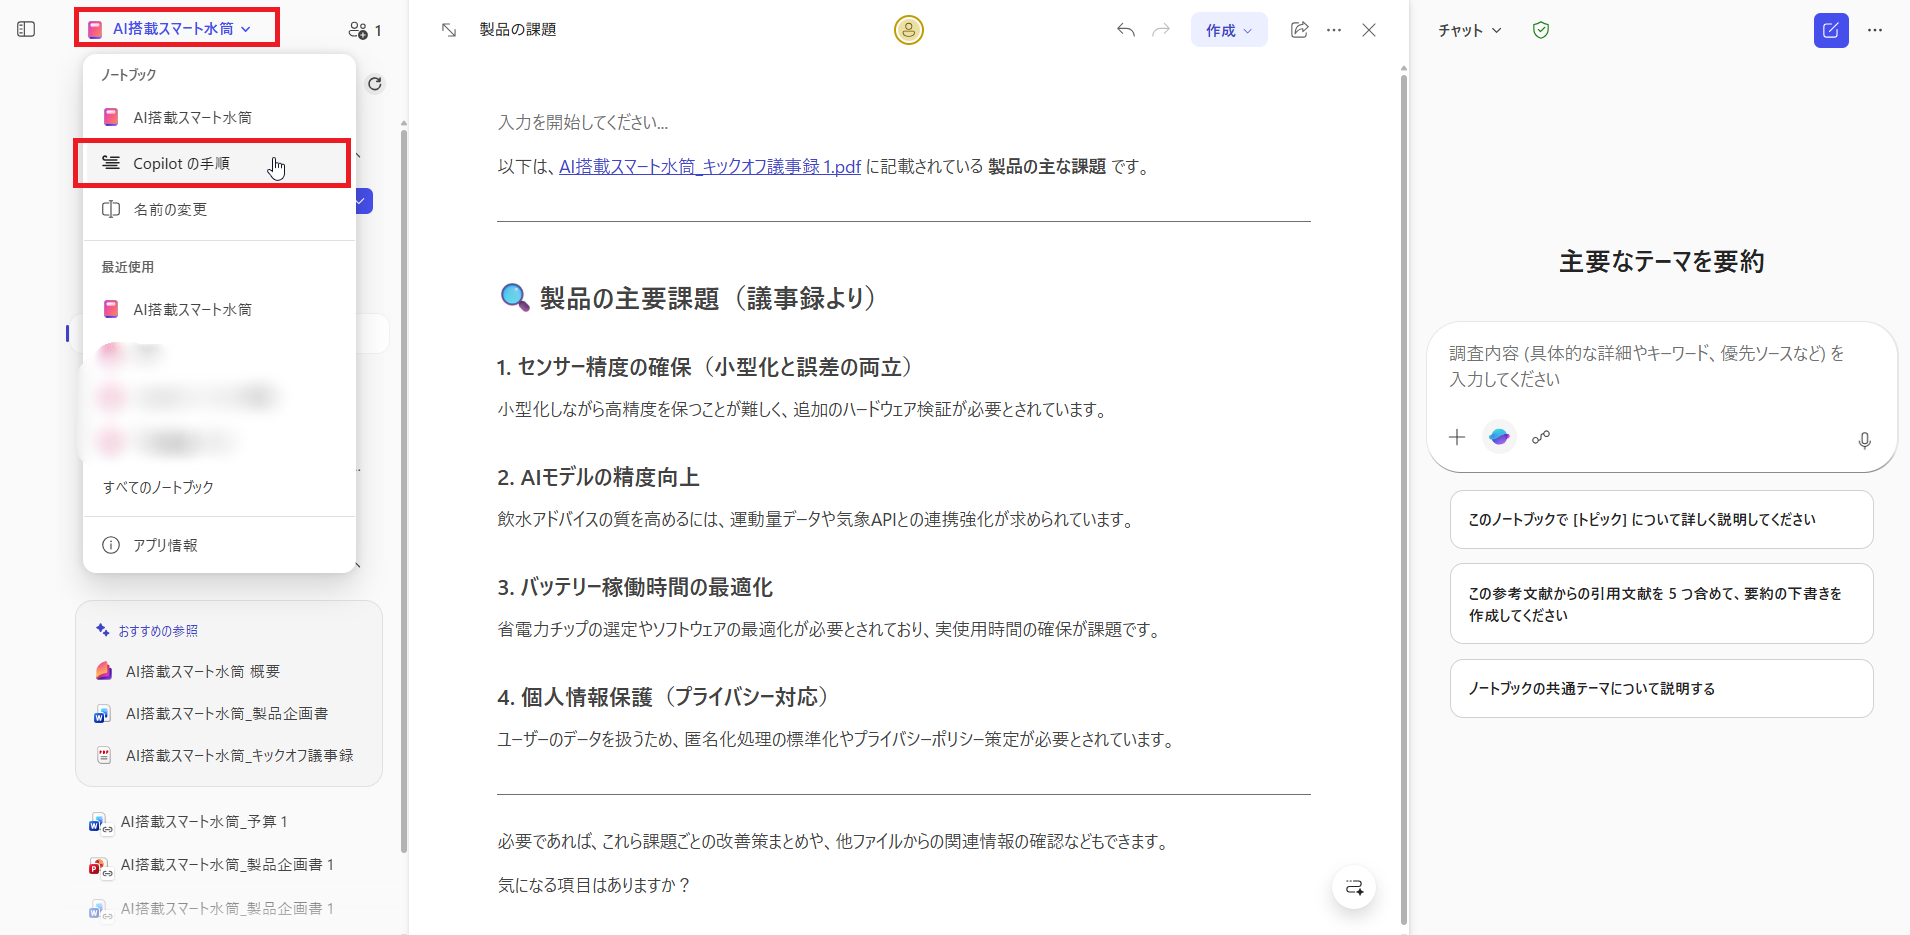Open アプリ情報 from the menu

pos(163,545)
